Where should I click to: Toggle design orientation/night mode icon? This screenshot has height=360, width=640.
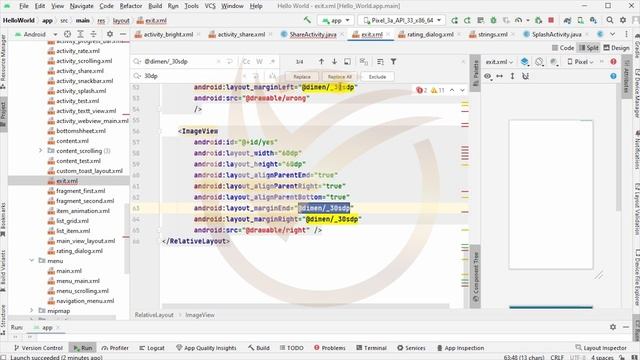click(539, 62)
